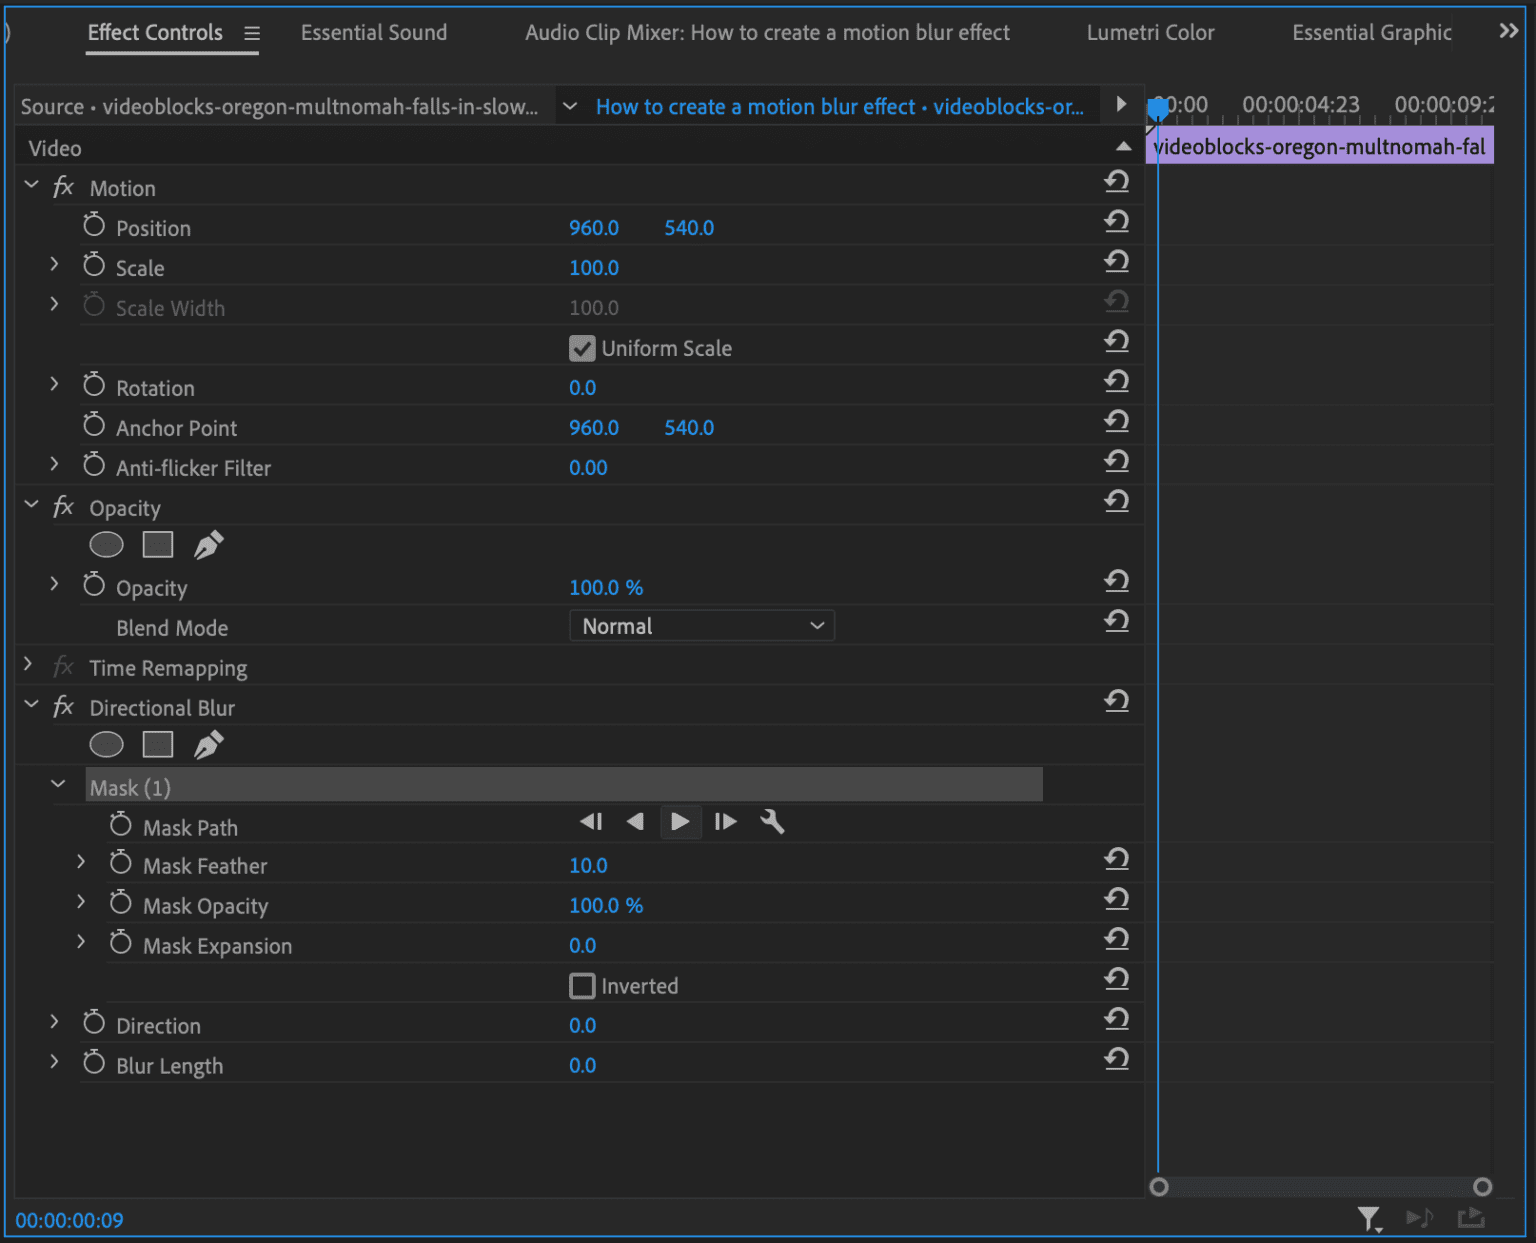Reset the Mask Feather parameter
The width and height of the screenshot is (1536, 1243).
coord(1117,859)
